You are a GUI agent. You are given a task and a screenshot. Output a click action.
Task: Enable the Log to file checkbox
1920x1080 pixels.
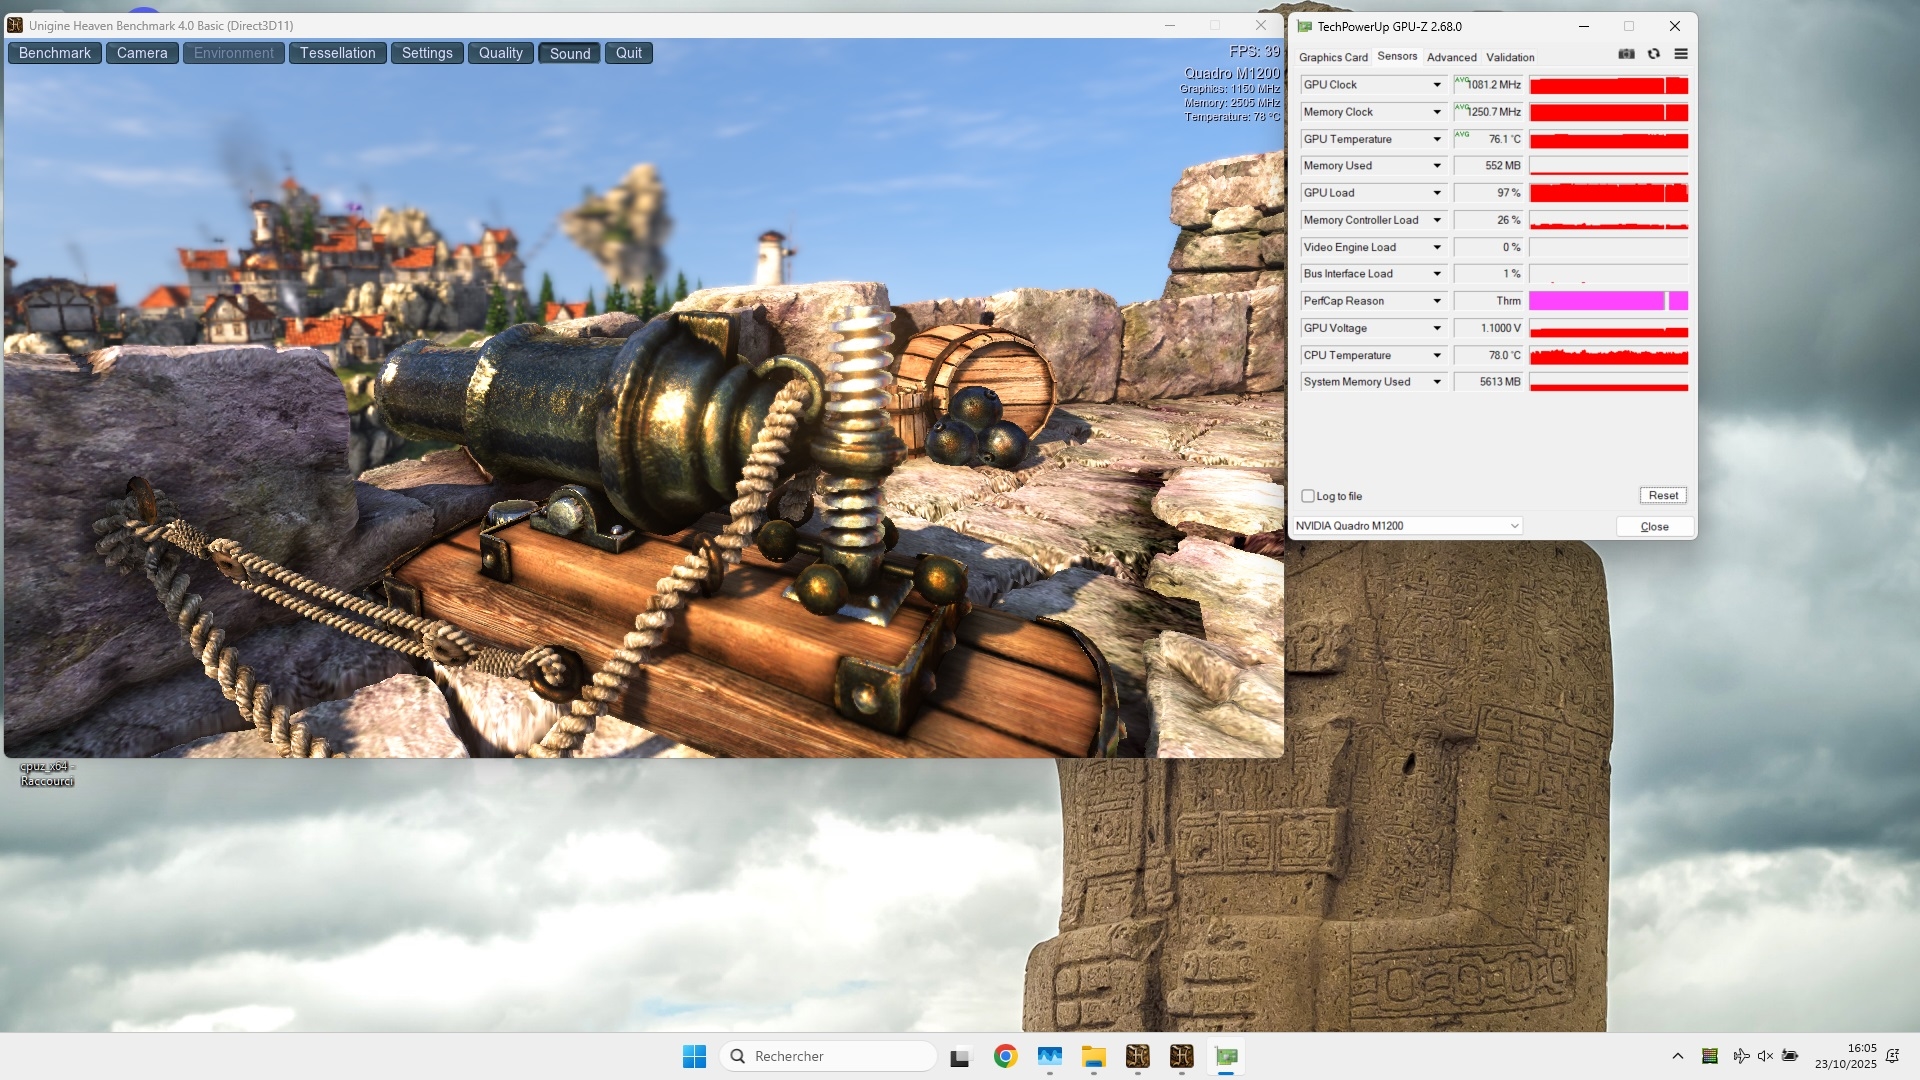click(1308, 496)
